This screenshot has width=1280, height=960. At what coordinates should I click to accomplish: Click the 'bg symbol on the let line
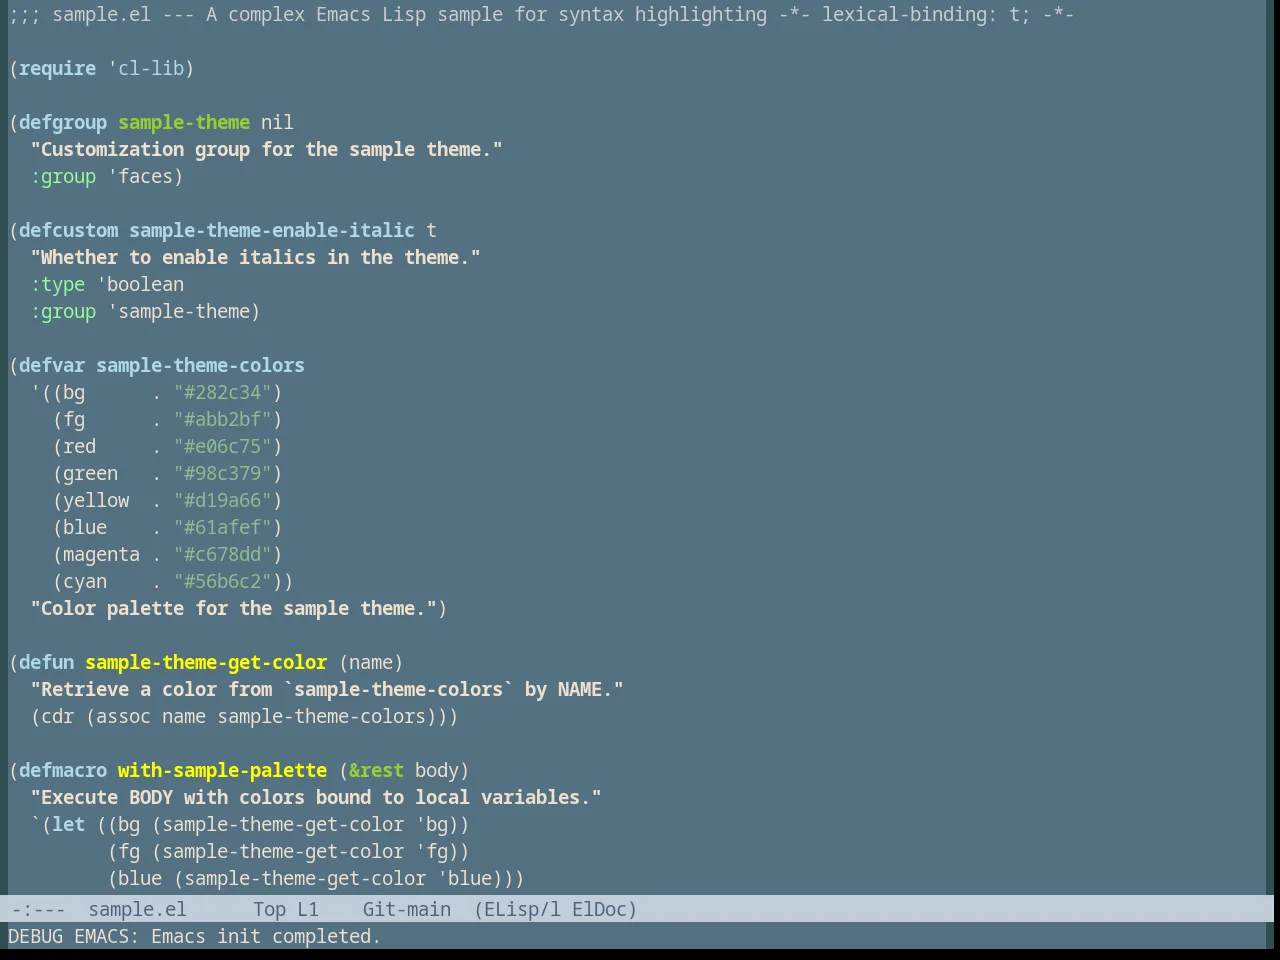click(x=432, y=824)
